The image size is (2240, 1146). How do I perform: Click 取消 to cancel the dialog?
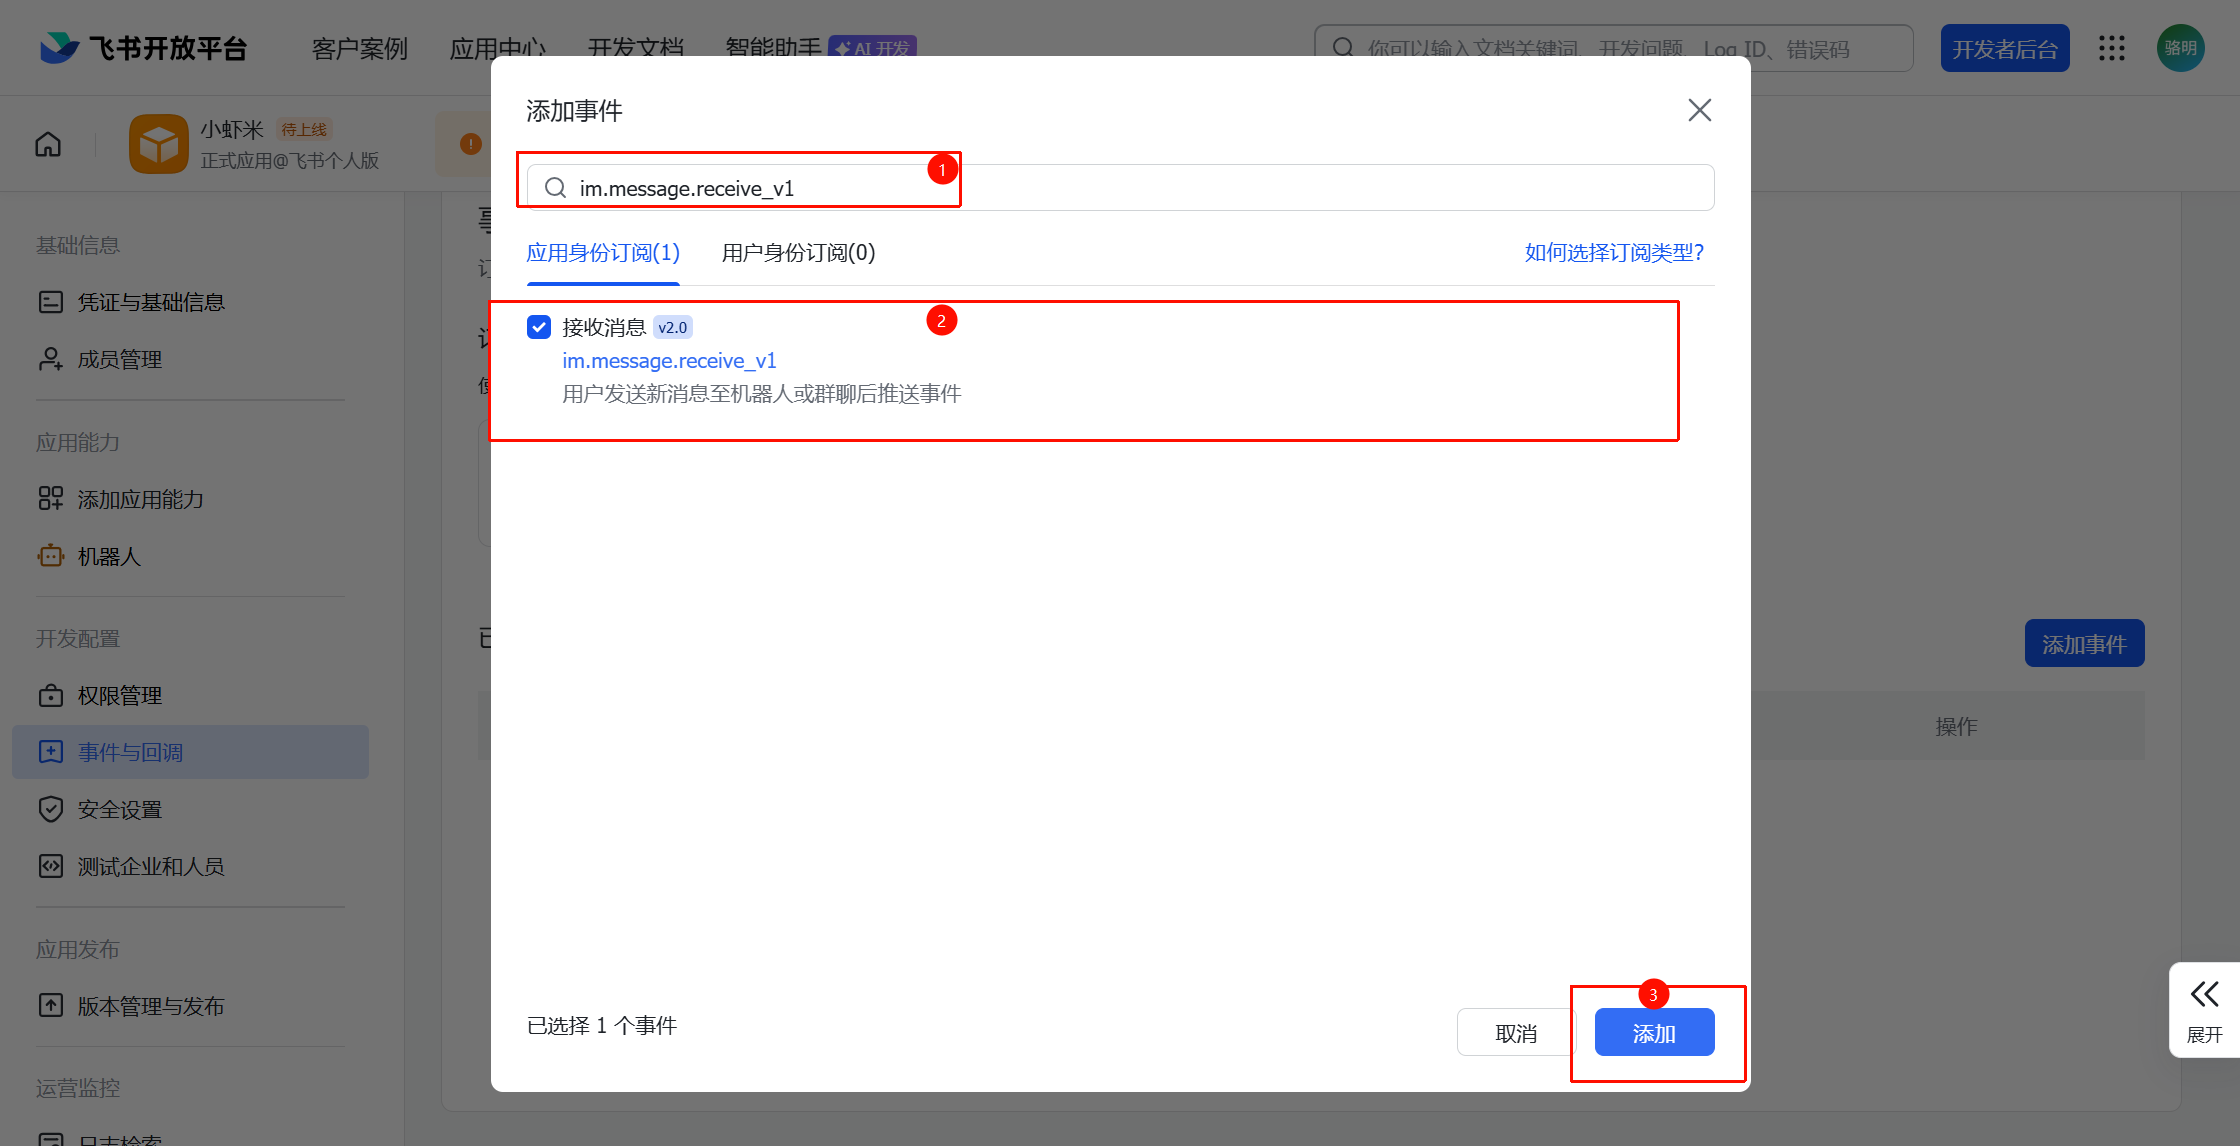pos(1515,1033)
